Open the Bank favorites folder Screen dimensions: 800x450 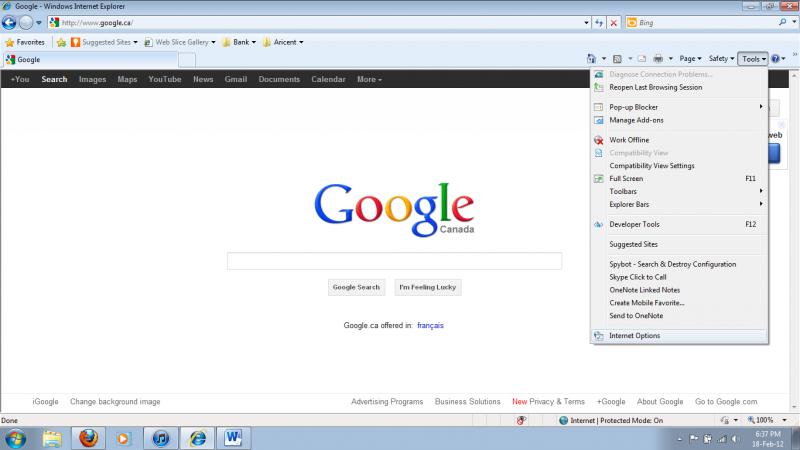pyautogui.click(x=239, y=42)
